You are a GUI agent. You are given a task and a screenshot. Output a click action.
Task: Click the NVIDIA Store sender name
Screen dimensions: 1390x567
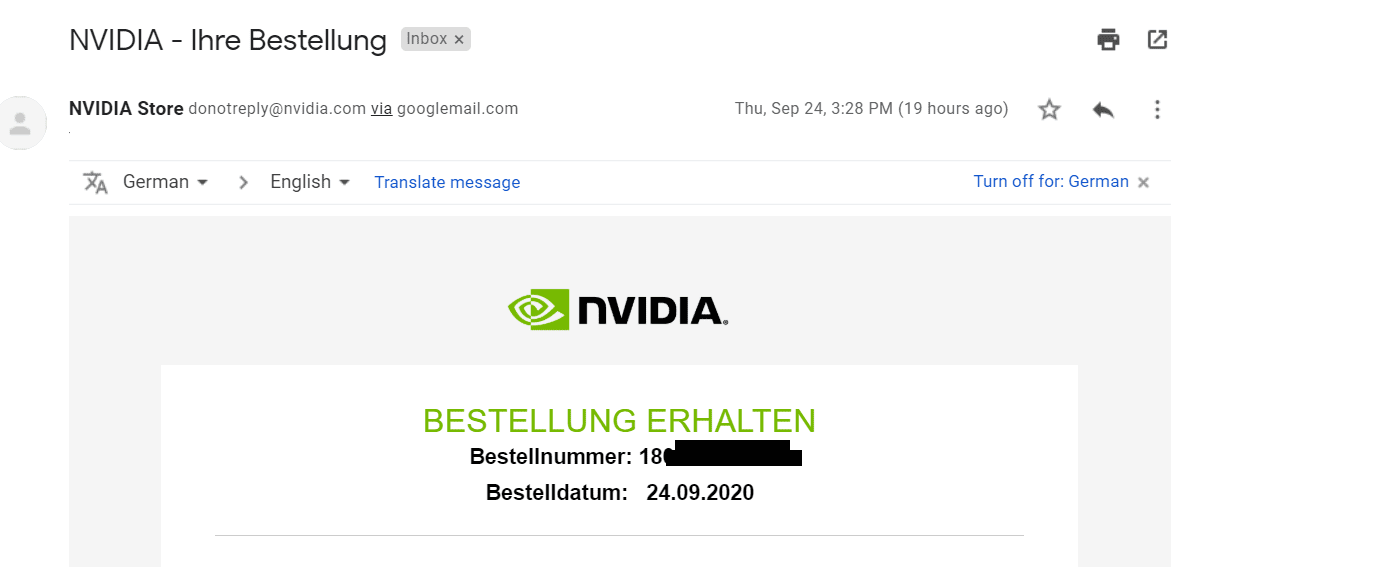(x=126, y=109)
